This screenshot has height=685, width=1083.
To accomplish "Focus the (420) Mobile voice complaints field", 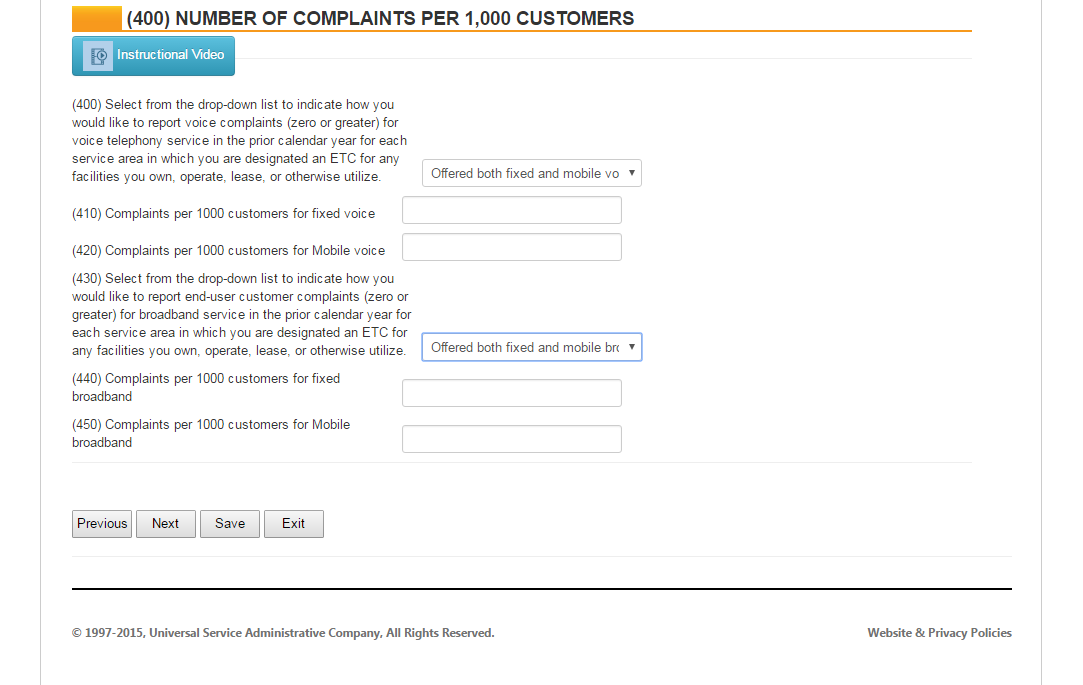I will click(x=511, y=247).
